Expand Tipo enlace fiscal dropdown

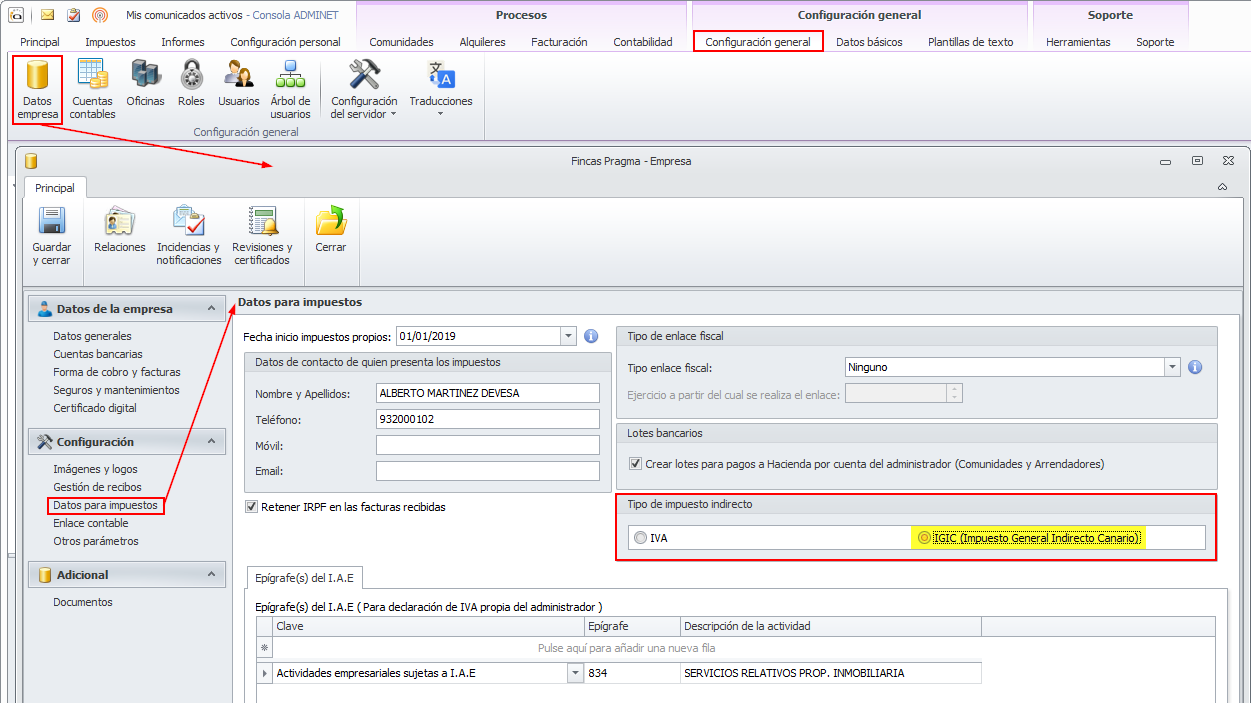click(x=1172, y=367)
